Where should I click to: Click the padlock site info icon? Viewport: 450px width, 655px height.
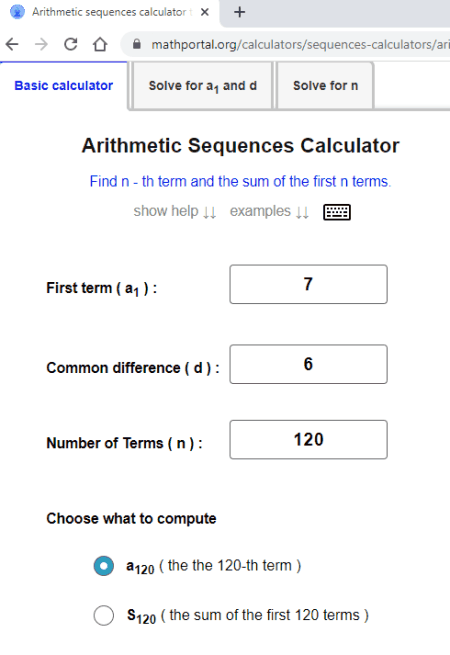tap(137, 44)
